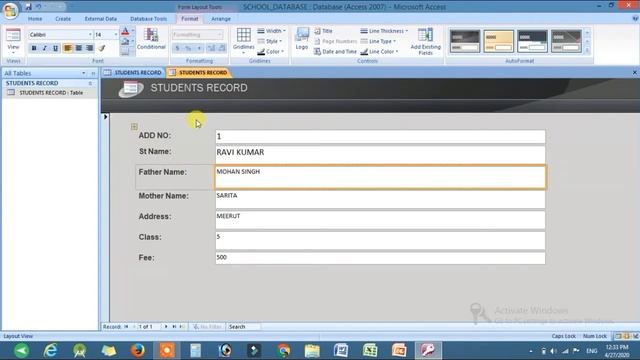Click Add Existing Fields
The image size is (640, 360).
(426, 41)
